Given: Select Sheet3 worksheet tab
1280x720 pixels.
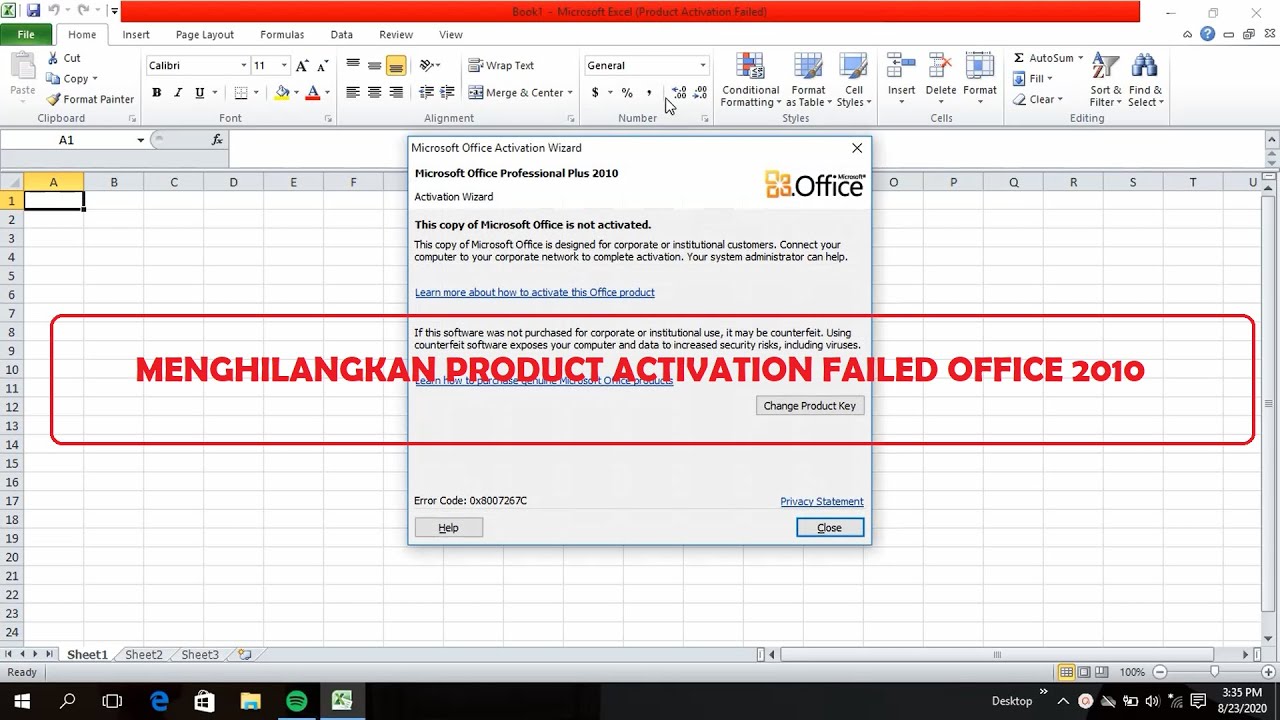Looking at the screenshot, I should pyautogui.click(x=199, y=655).
